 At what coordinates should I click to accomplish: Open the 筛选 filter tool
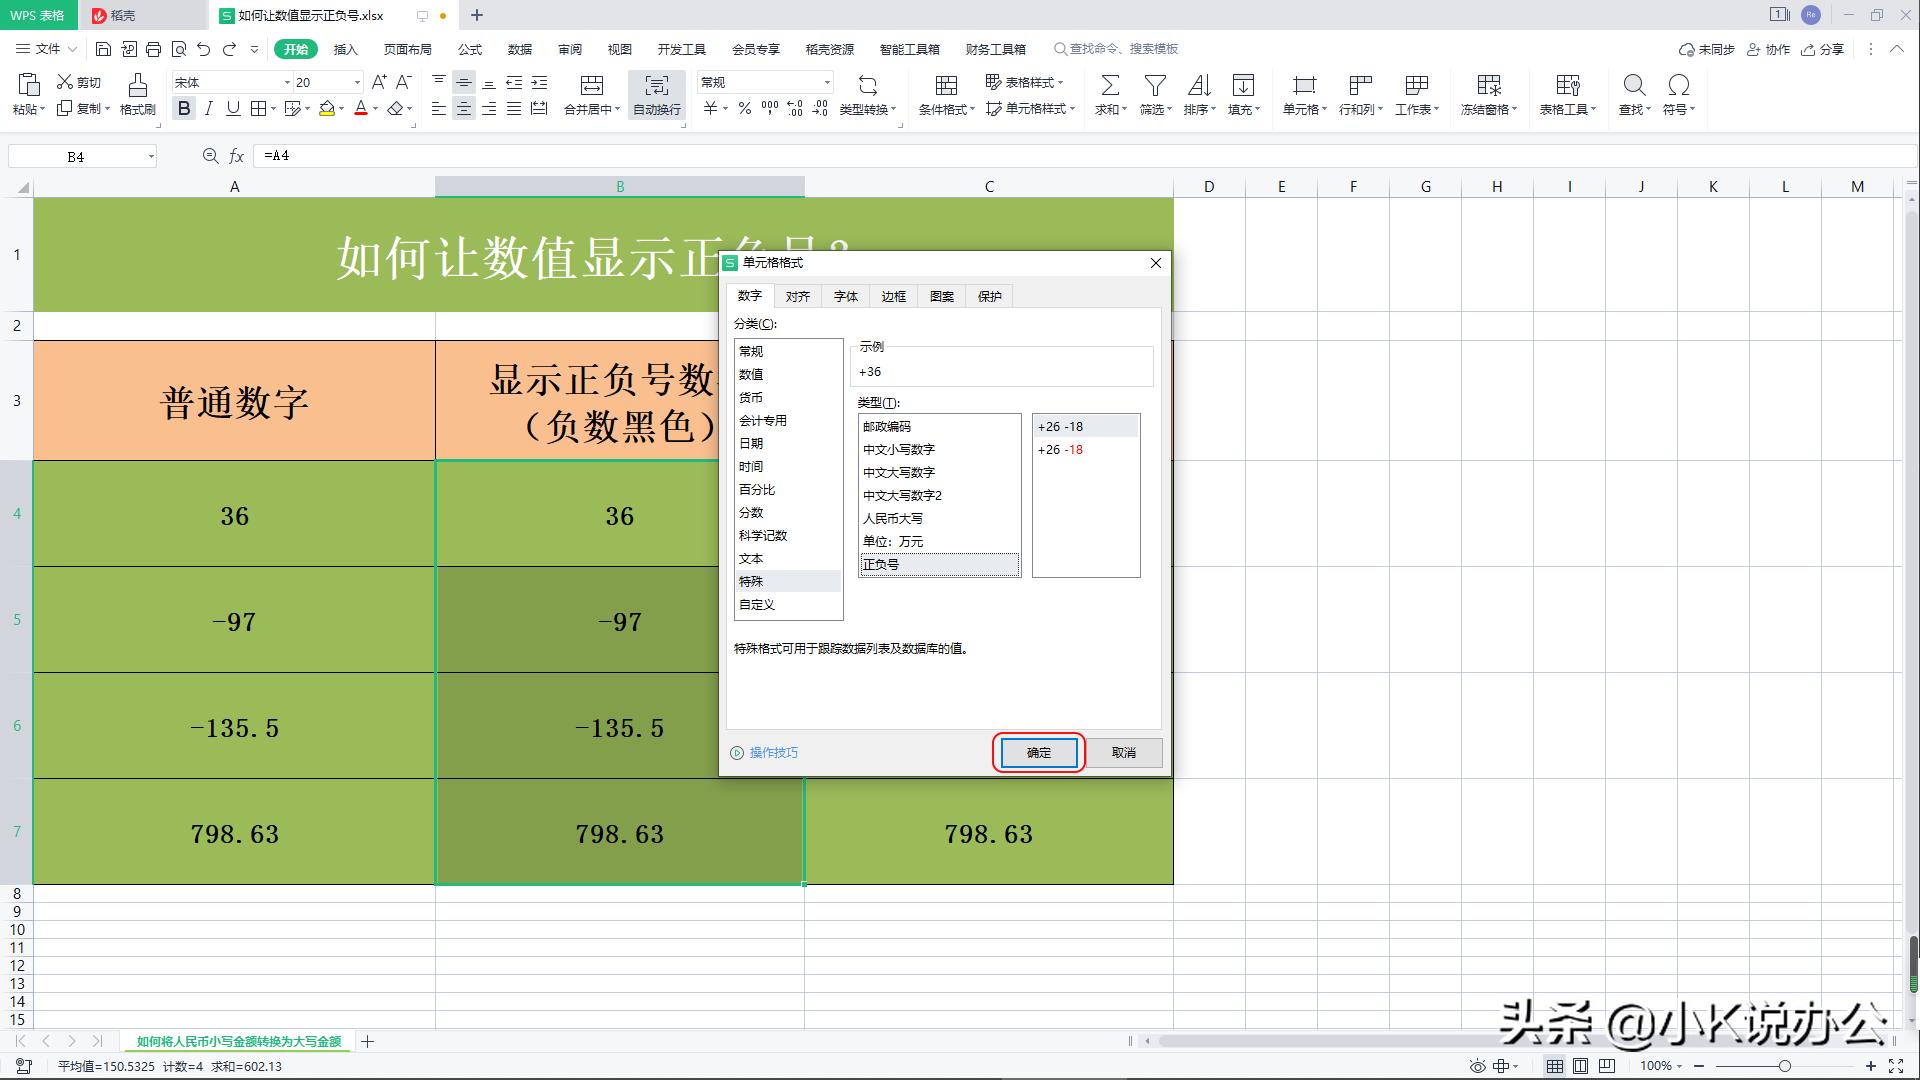(1153, 95)
